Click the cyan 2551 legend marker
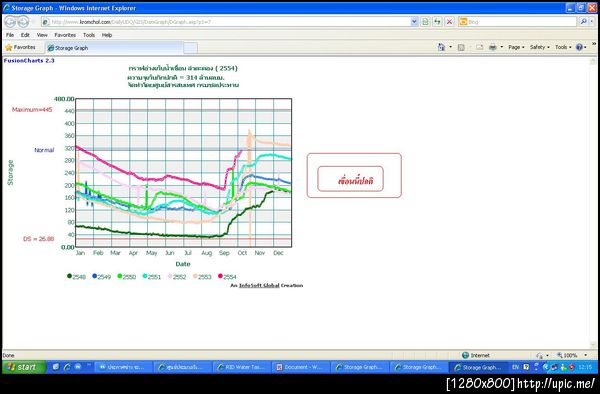Viewport: 600px width, 394px height. tap(145, 276)
